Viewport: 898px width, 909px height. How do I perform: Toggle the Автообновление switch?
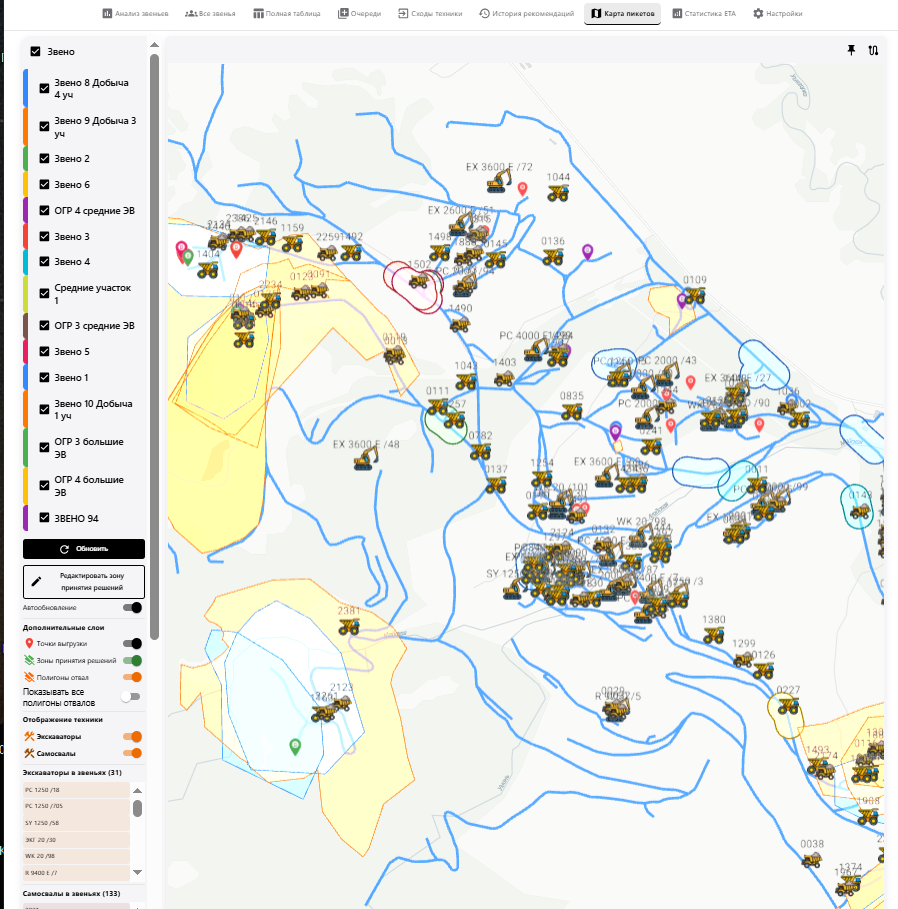132,608
